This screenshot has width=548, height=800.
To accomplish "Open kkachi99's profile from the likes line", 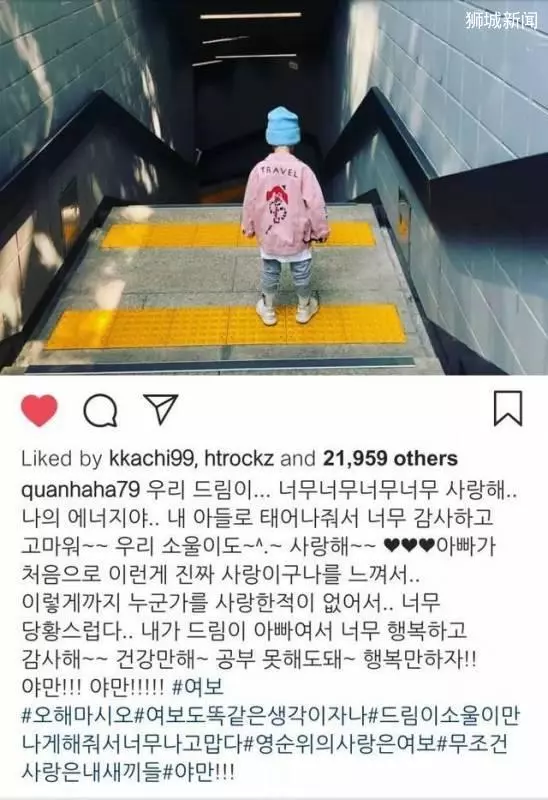I will coord(151,459).
